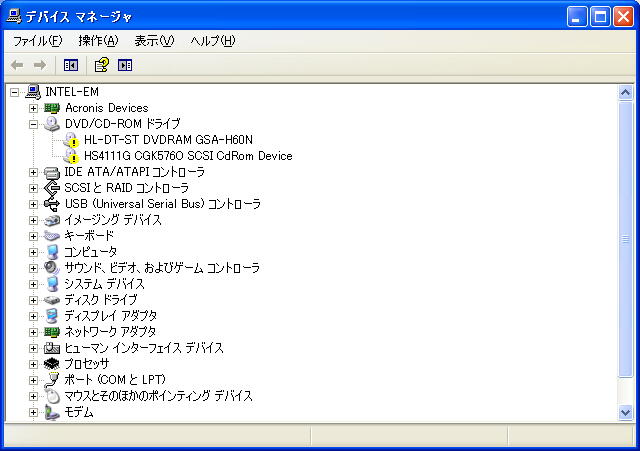
Task: Select HL-DT-ST DVDRAM GSA-H60N device text
Action: click(168, 140)
